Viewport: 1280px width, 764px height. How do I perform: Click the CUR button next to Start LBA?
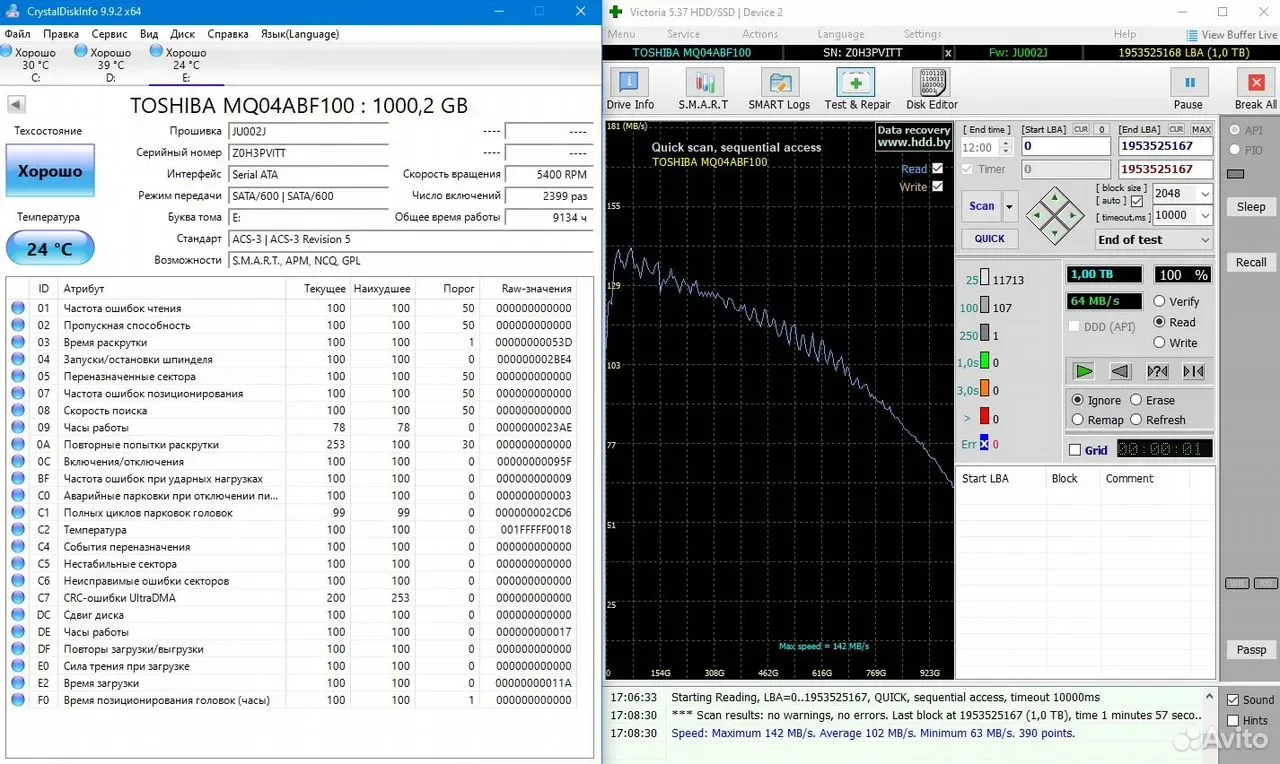(1081, 129)
